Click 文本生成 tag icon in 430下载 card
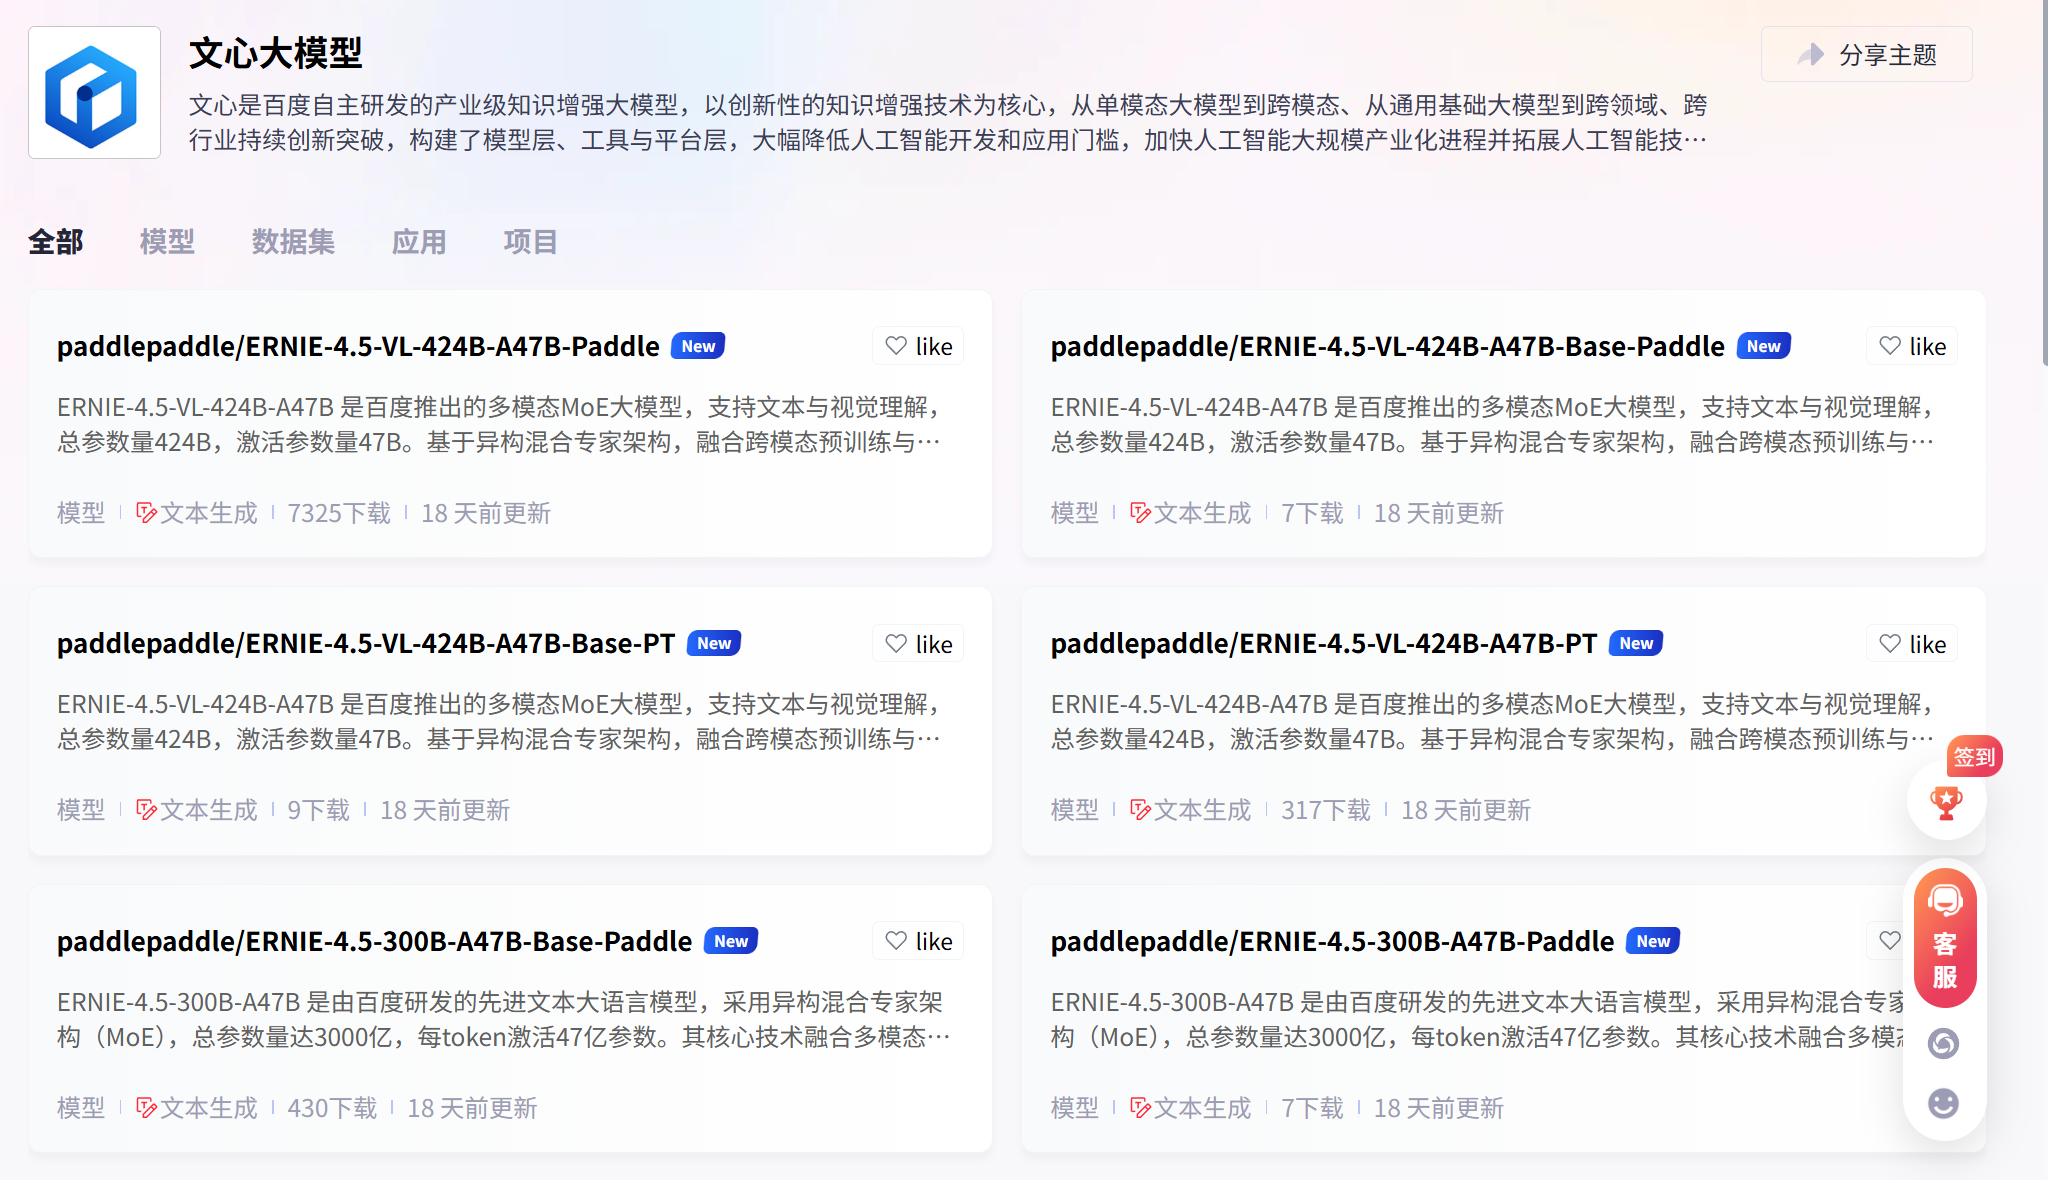The height and width of the screenshot is (1180, 2048). coord(147,1108)
